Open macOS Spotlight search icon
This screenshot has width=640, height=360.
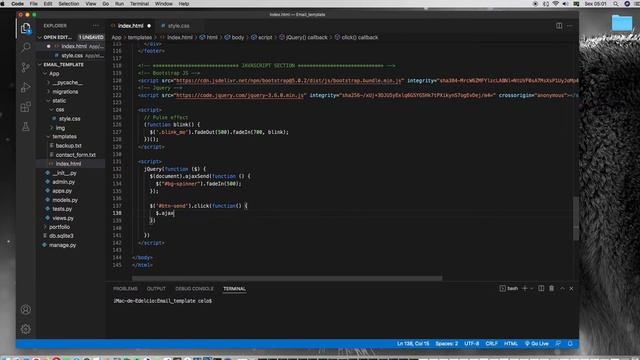coord(616,4)
